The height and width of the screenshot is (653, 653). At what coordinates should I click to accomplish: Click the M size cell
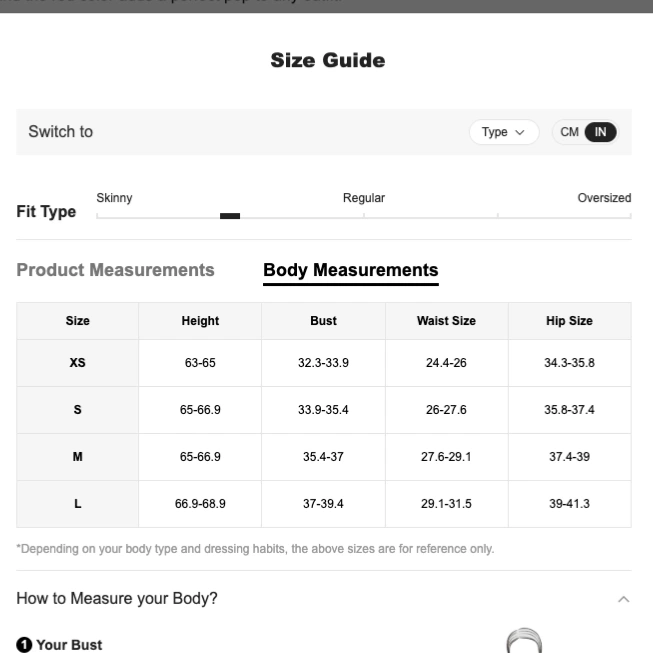coord(77,457)
